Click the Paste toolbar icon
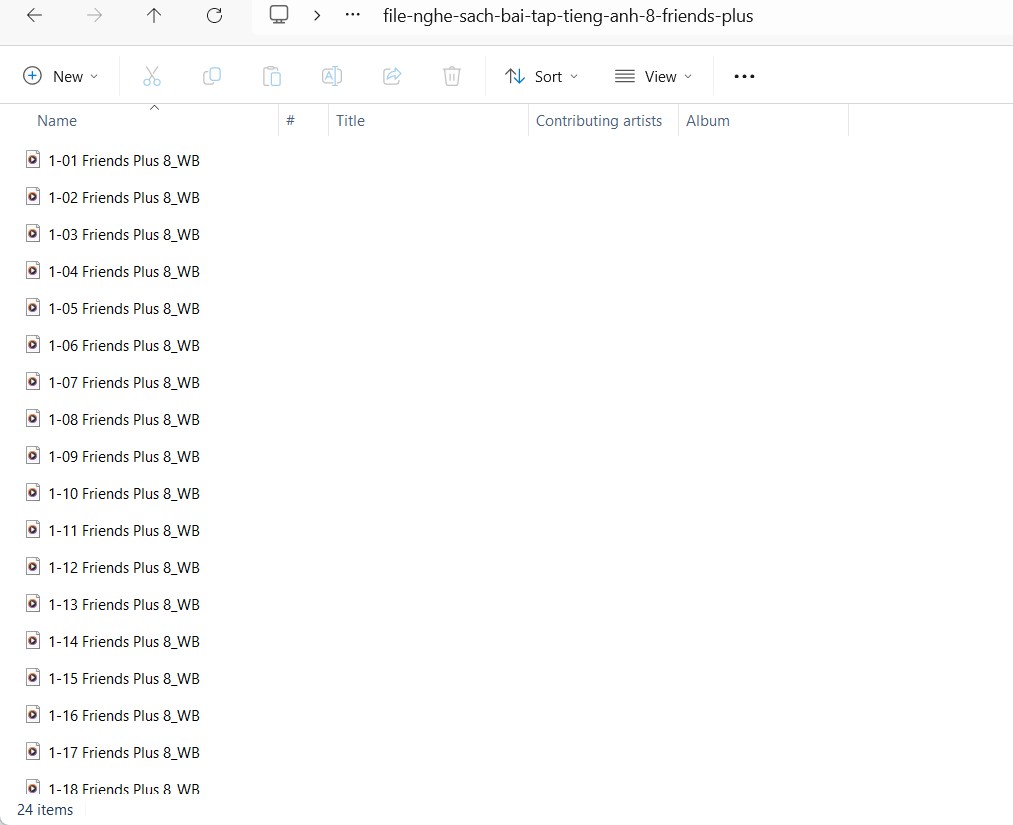The height and width of the screenshot is (825, 1013). click(272, 76)
